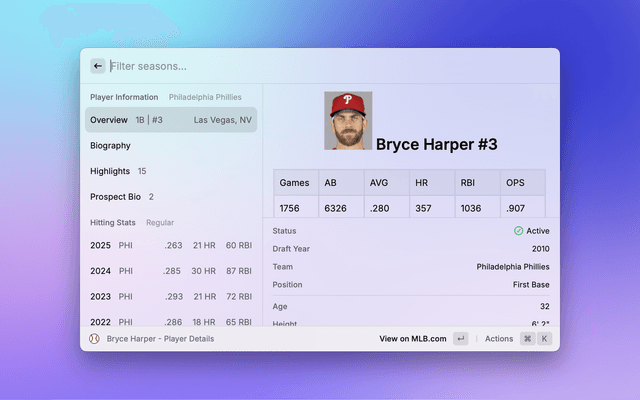Image resolution: width=640 pixels, height=400 pixels.
Task: Open the Actions menu
Action: point(498,339)
